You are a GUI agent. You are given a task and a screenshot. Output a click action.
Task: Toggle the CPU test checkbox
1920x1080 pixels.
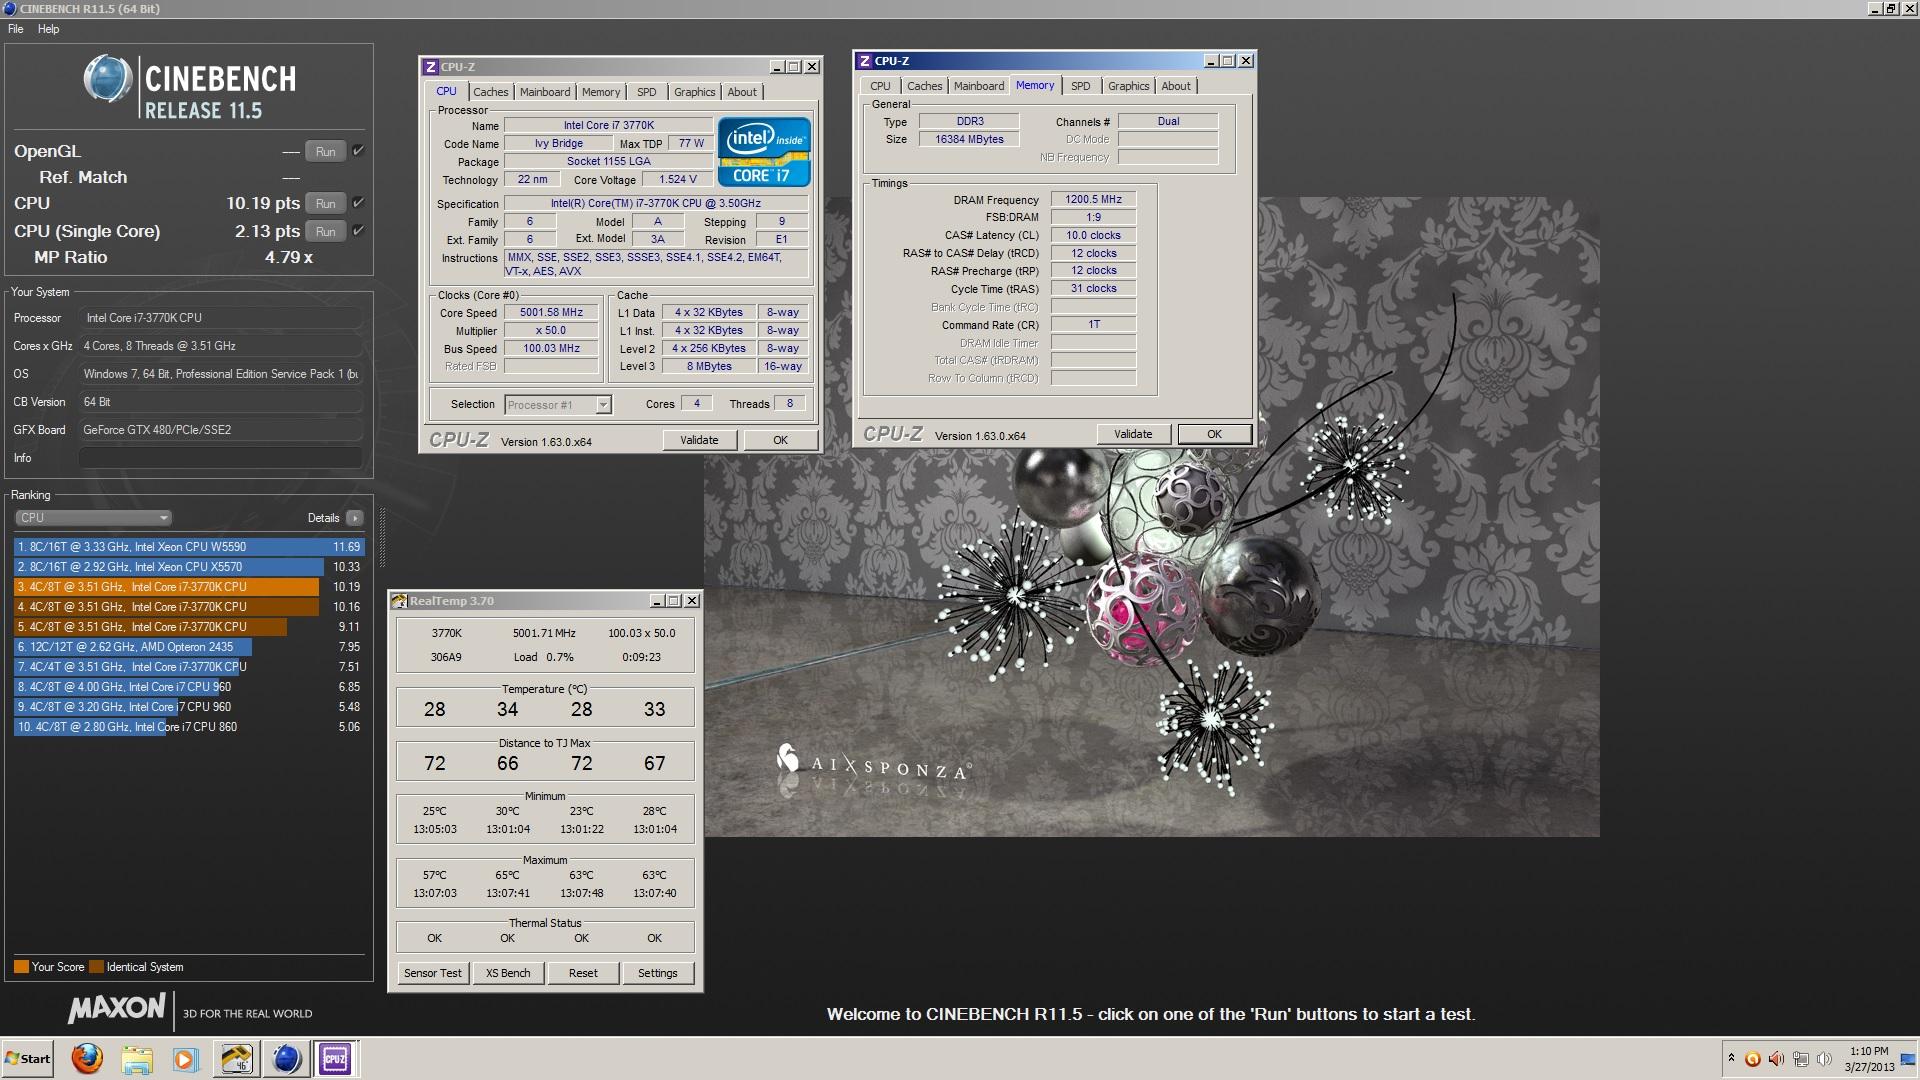tap(358, 203)
